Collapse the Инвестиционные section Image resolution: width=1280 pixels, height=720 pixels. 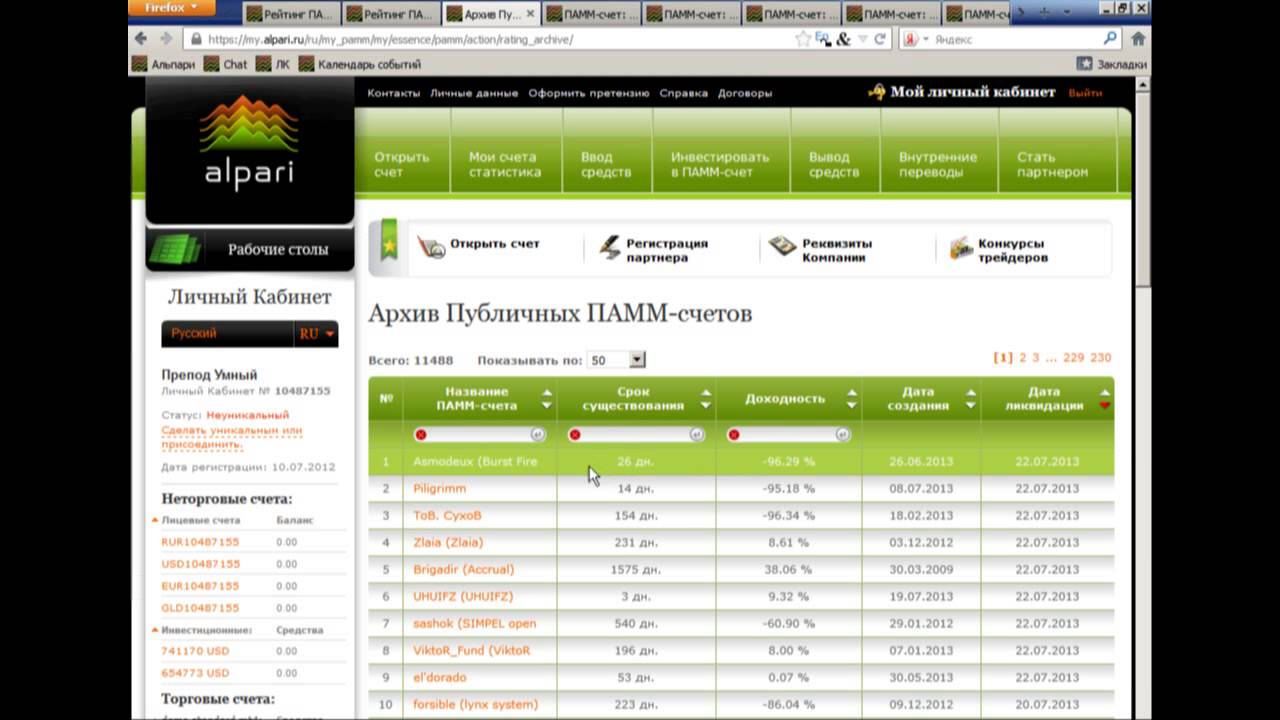pyautogui.click(x=155, y=630)
